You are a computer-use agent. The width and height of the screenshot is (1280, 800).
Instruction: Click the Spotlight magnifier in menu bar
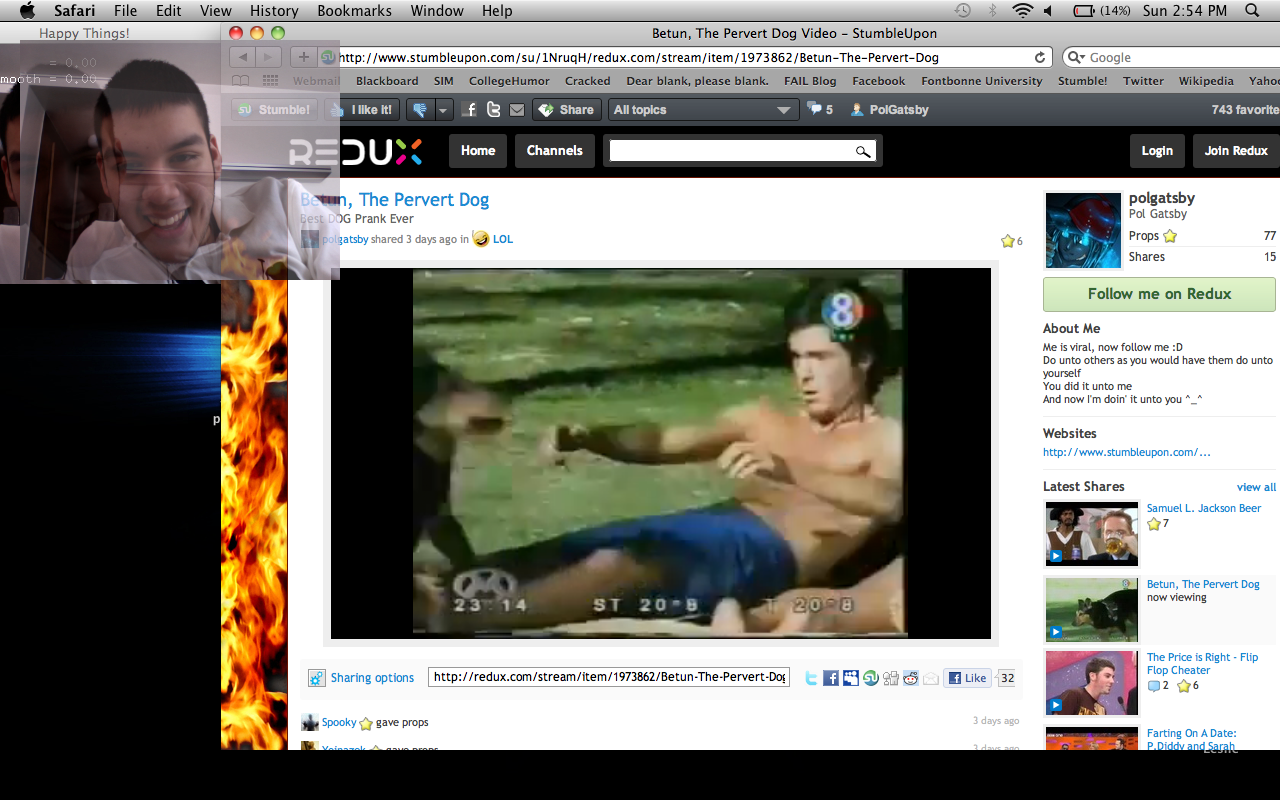[1252, 11]
